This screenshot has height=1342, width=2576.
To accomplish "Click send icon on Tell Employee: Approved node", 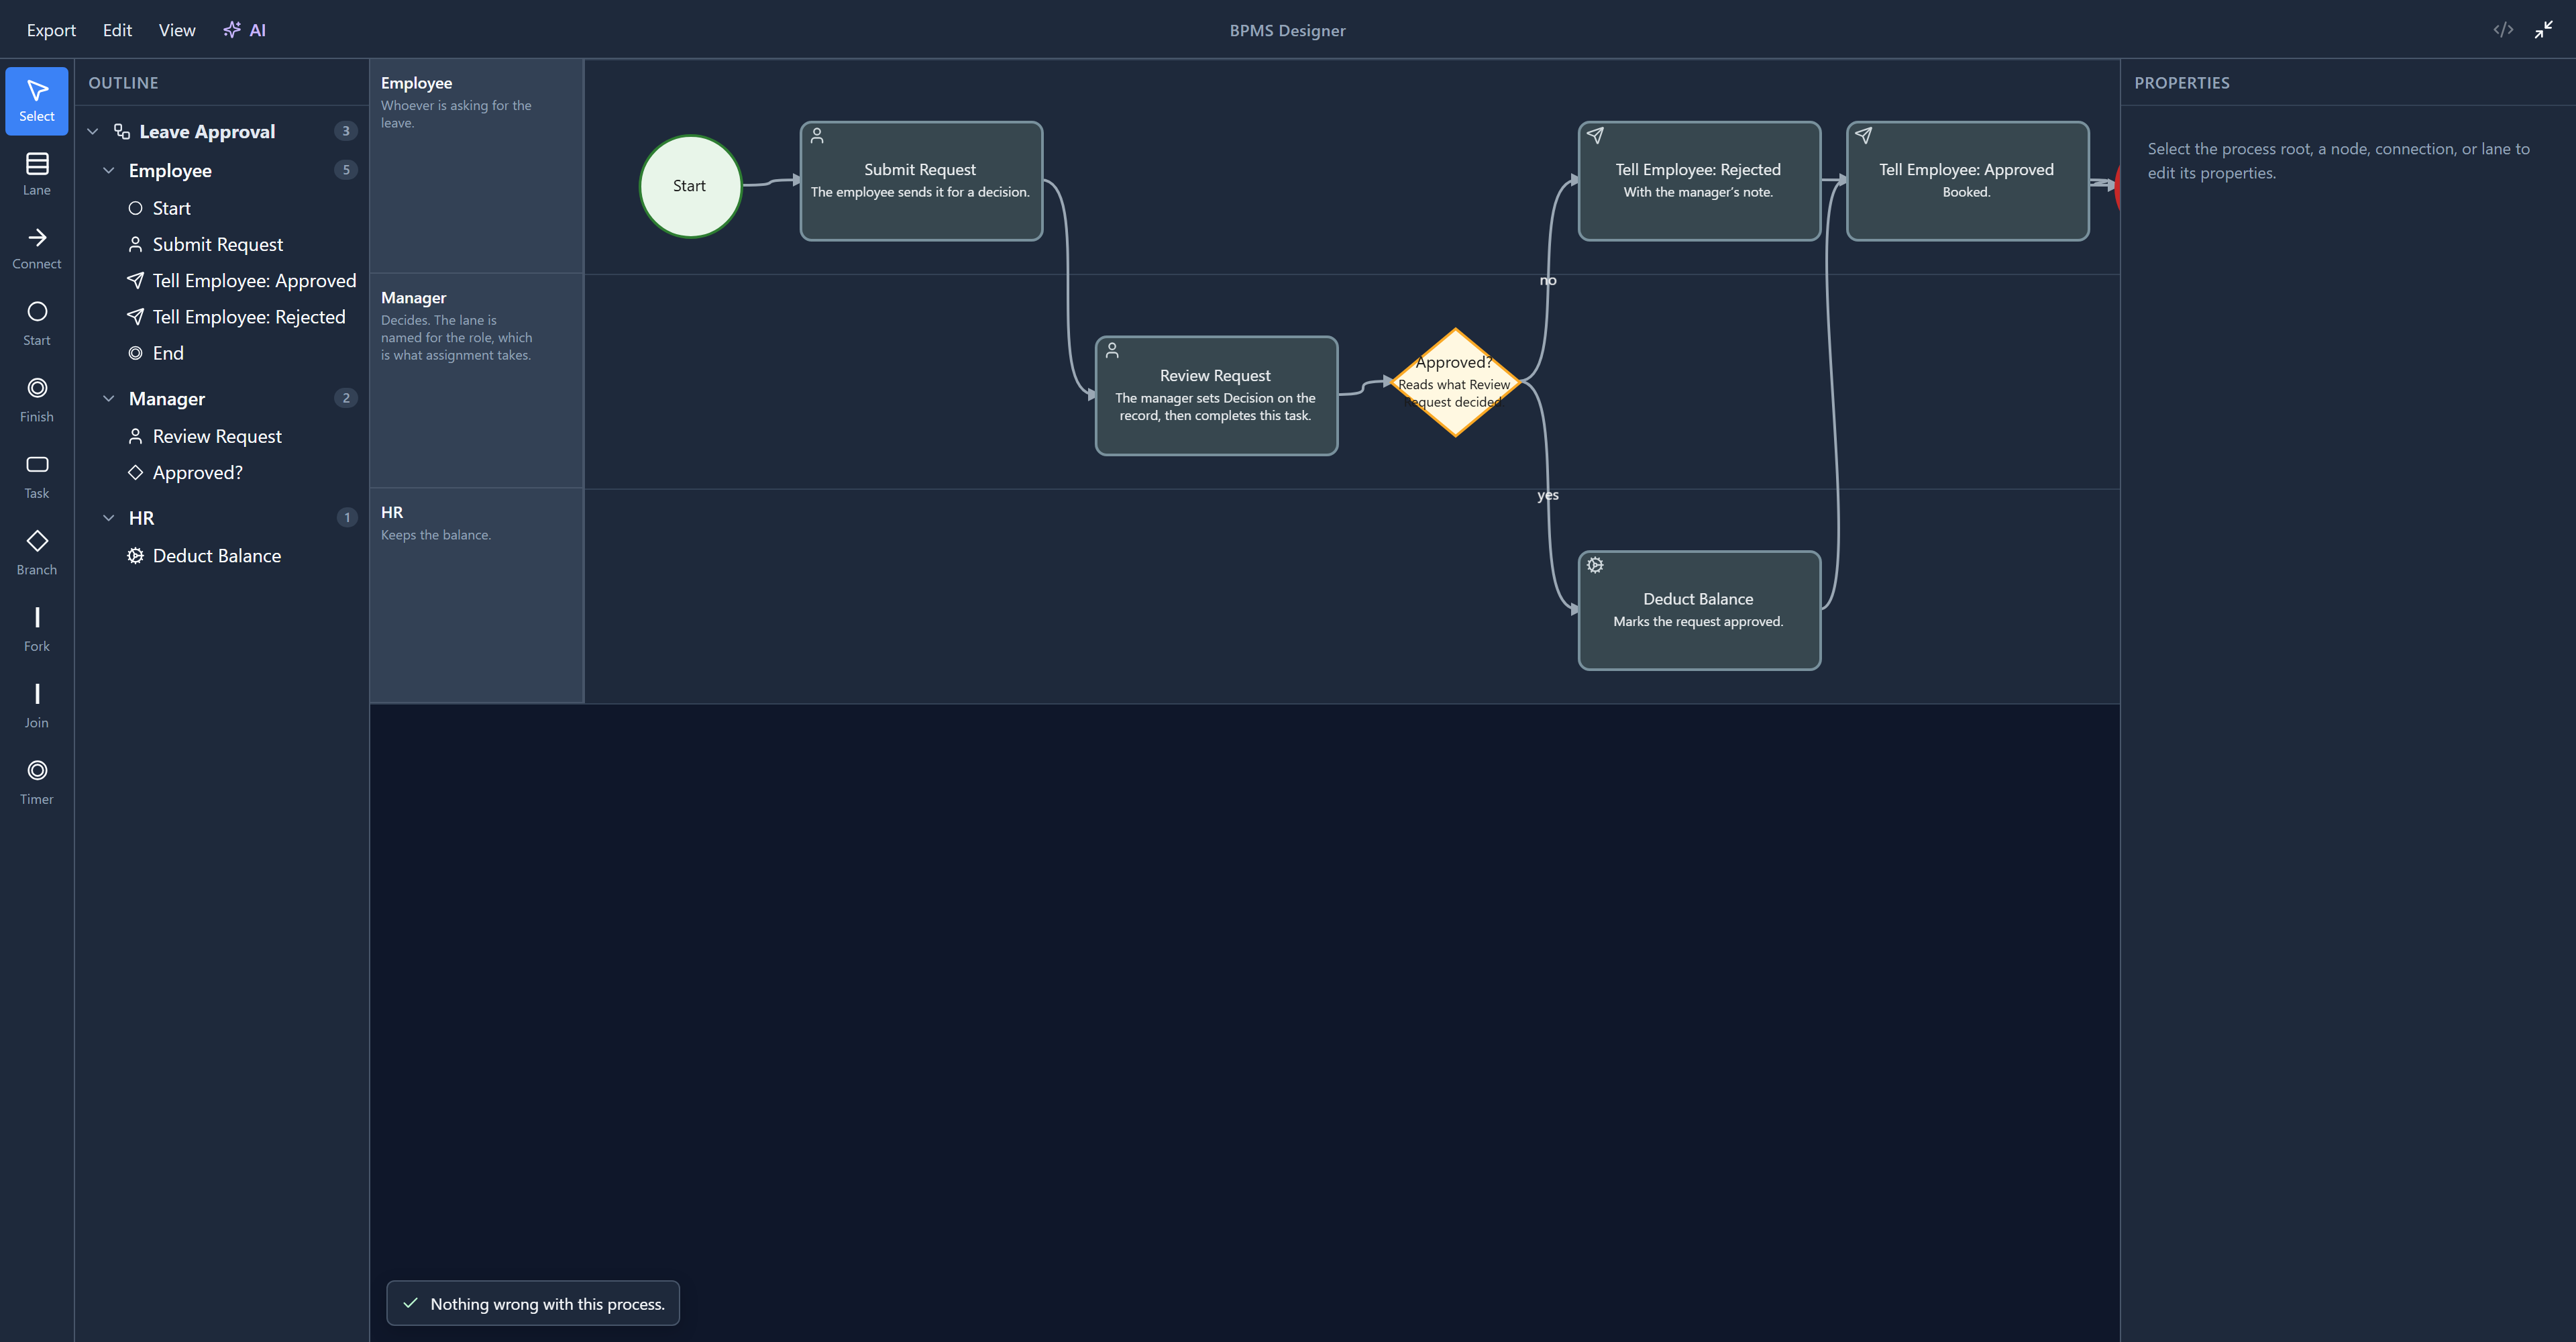I will click(x=1863, y=135).
